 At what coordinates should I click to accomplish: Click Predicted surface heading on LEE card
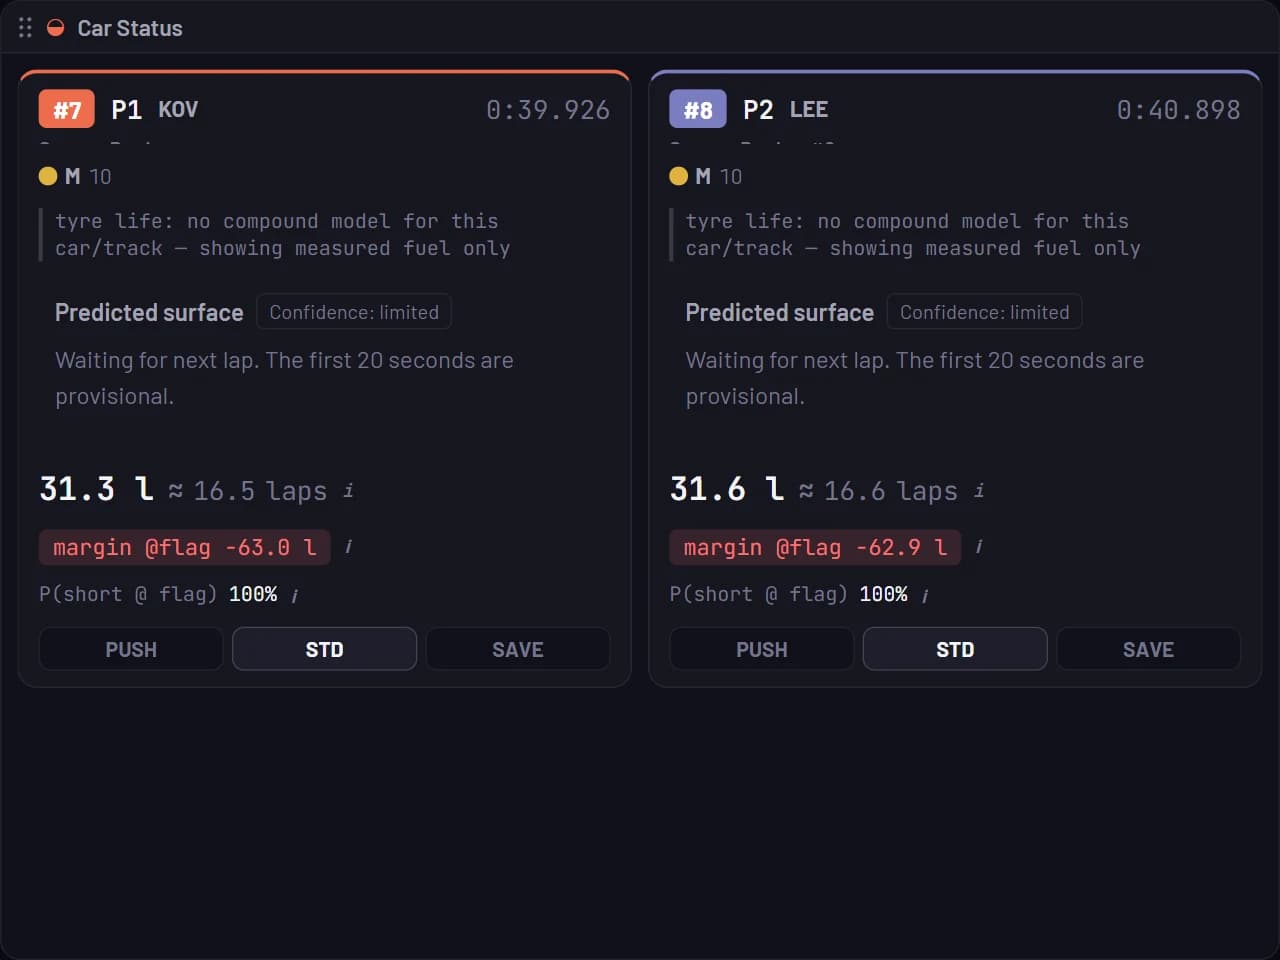tap(780, 312)
